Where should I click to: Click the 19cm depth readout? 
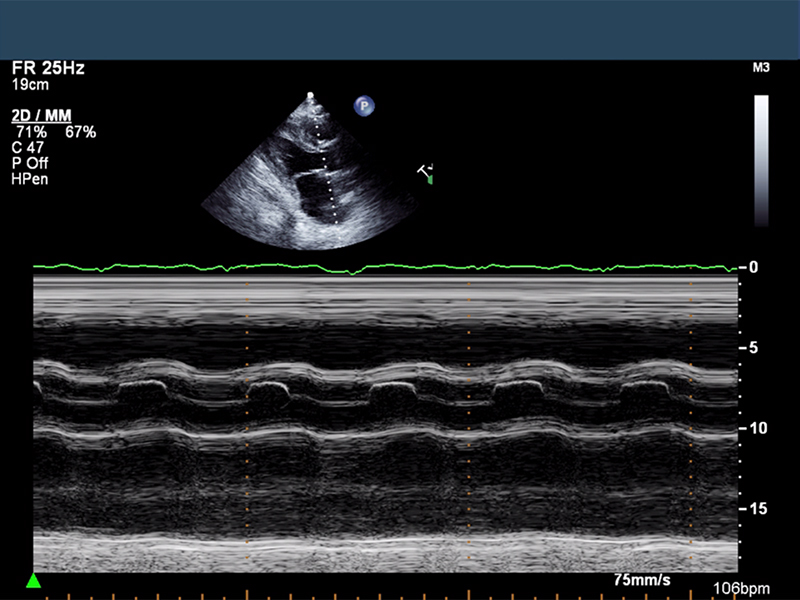[28, 85]
